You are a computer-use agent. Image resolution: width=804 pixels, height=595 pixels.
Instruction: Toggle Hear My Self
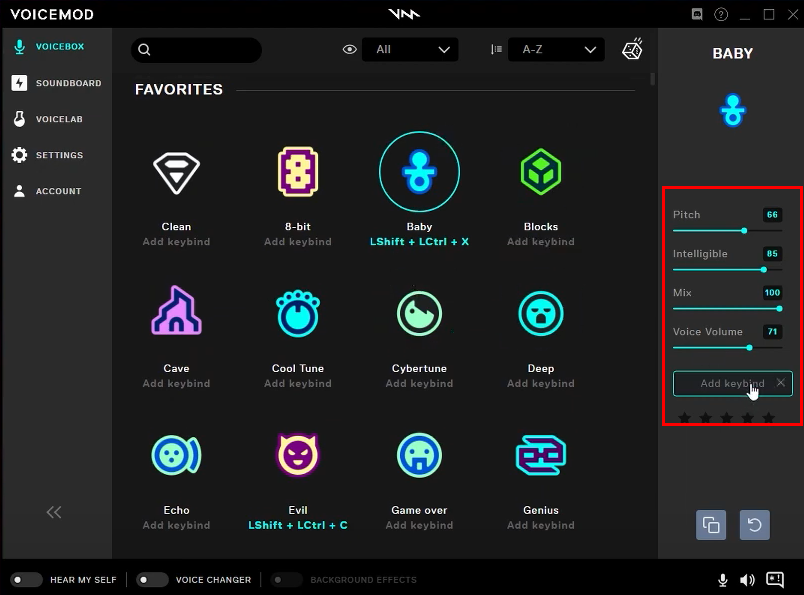pyautogui.click(x=27, y=579)
